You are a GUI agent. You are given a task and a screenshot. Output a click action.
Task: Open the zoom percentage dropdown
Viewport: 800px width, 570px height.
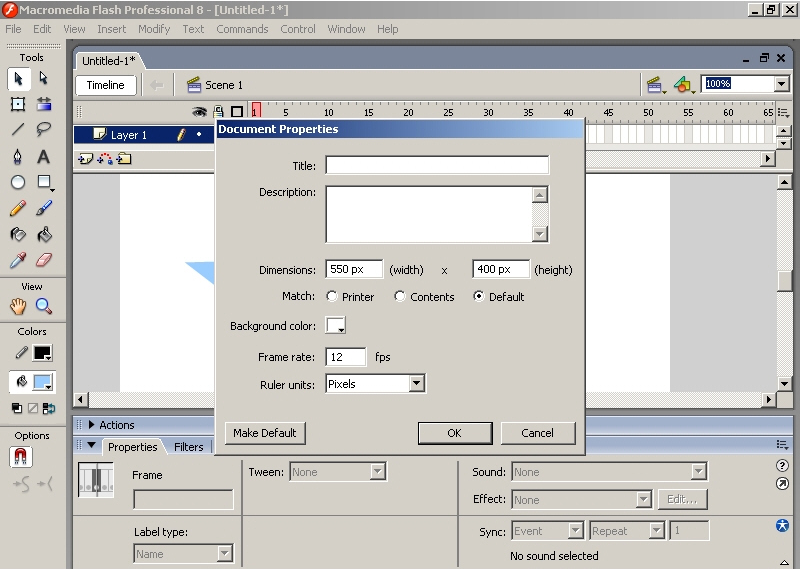(781, 84)
